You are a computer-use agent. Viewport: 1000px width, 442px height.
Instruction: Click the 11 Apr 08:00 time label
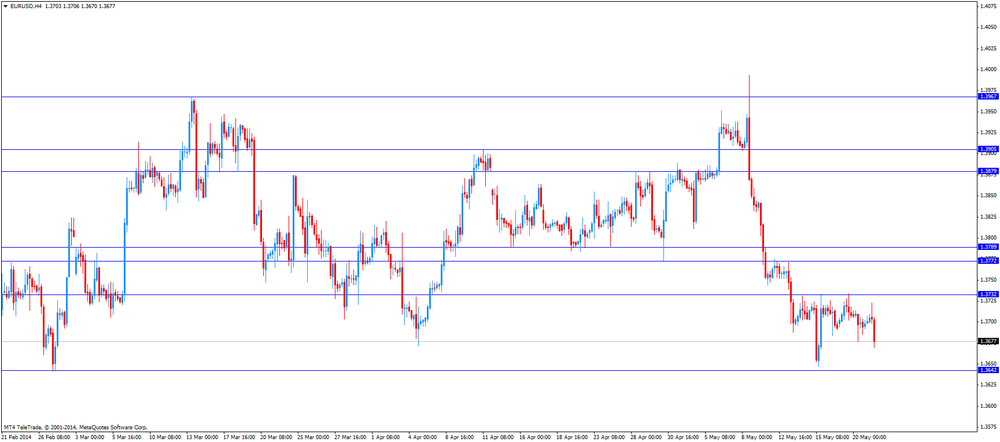[x=500, y=438]
